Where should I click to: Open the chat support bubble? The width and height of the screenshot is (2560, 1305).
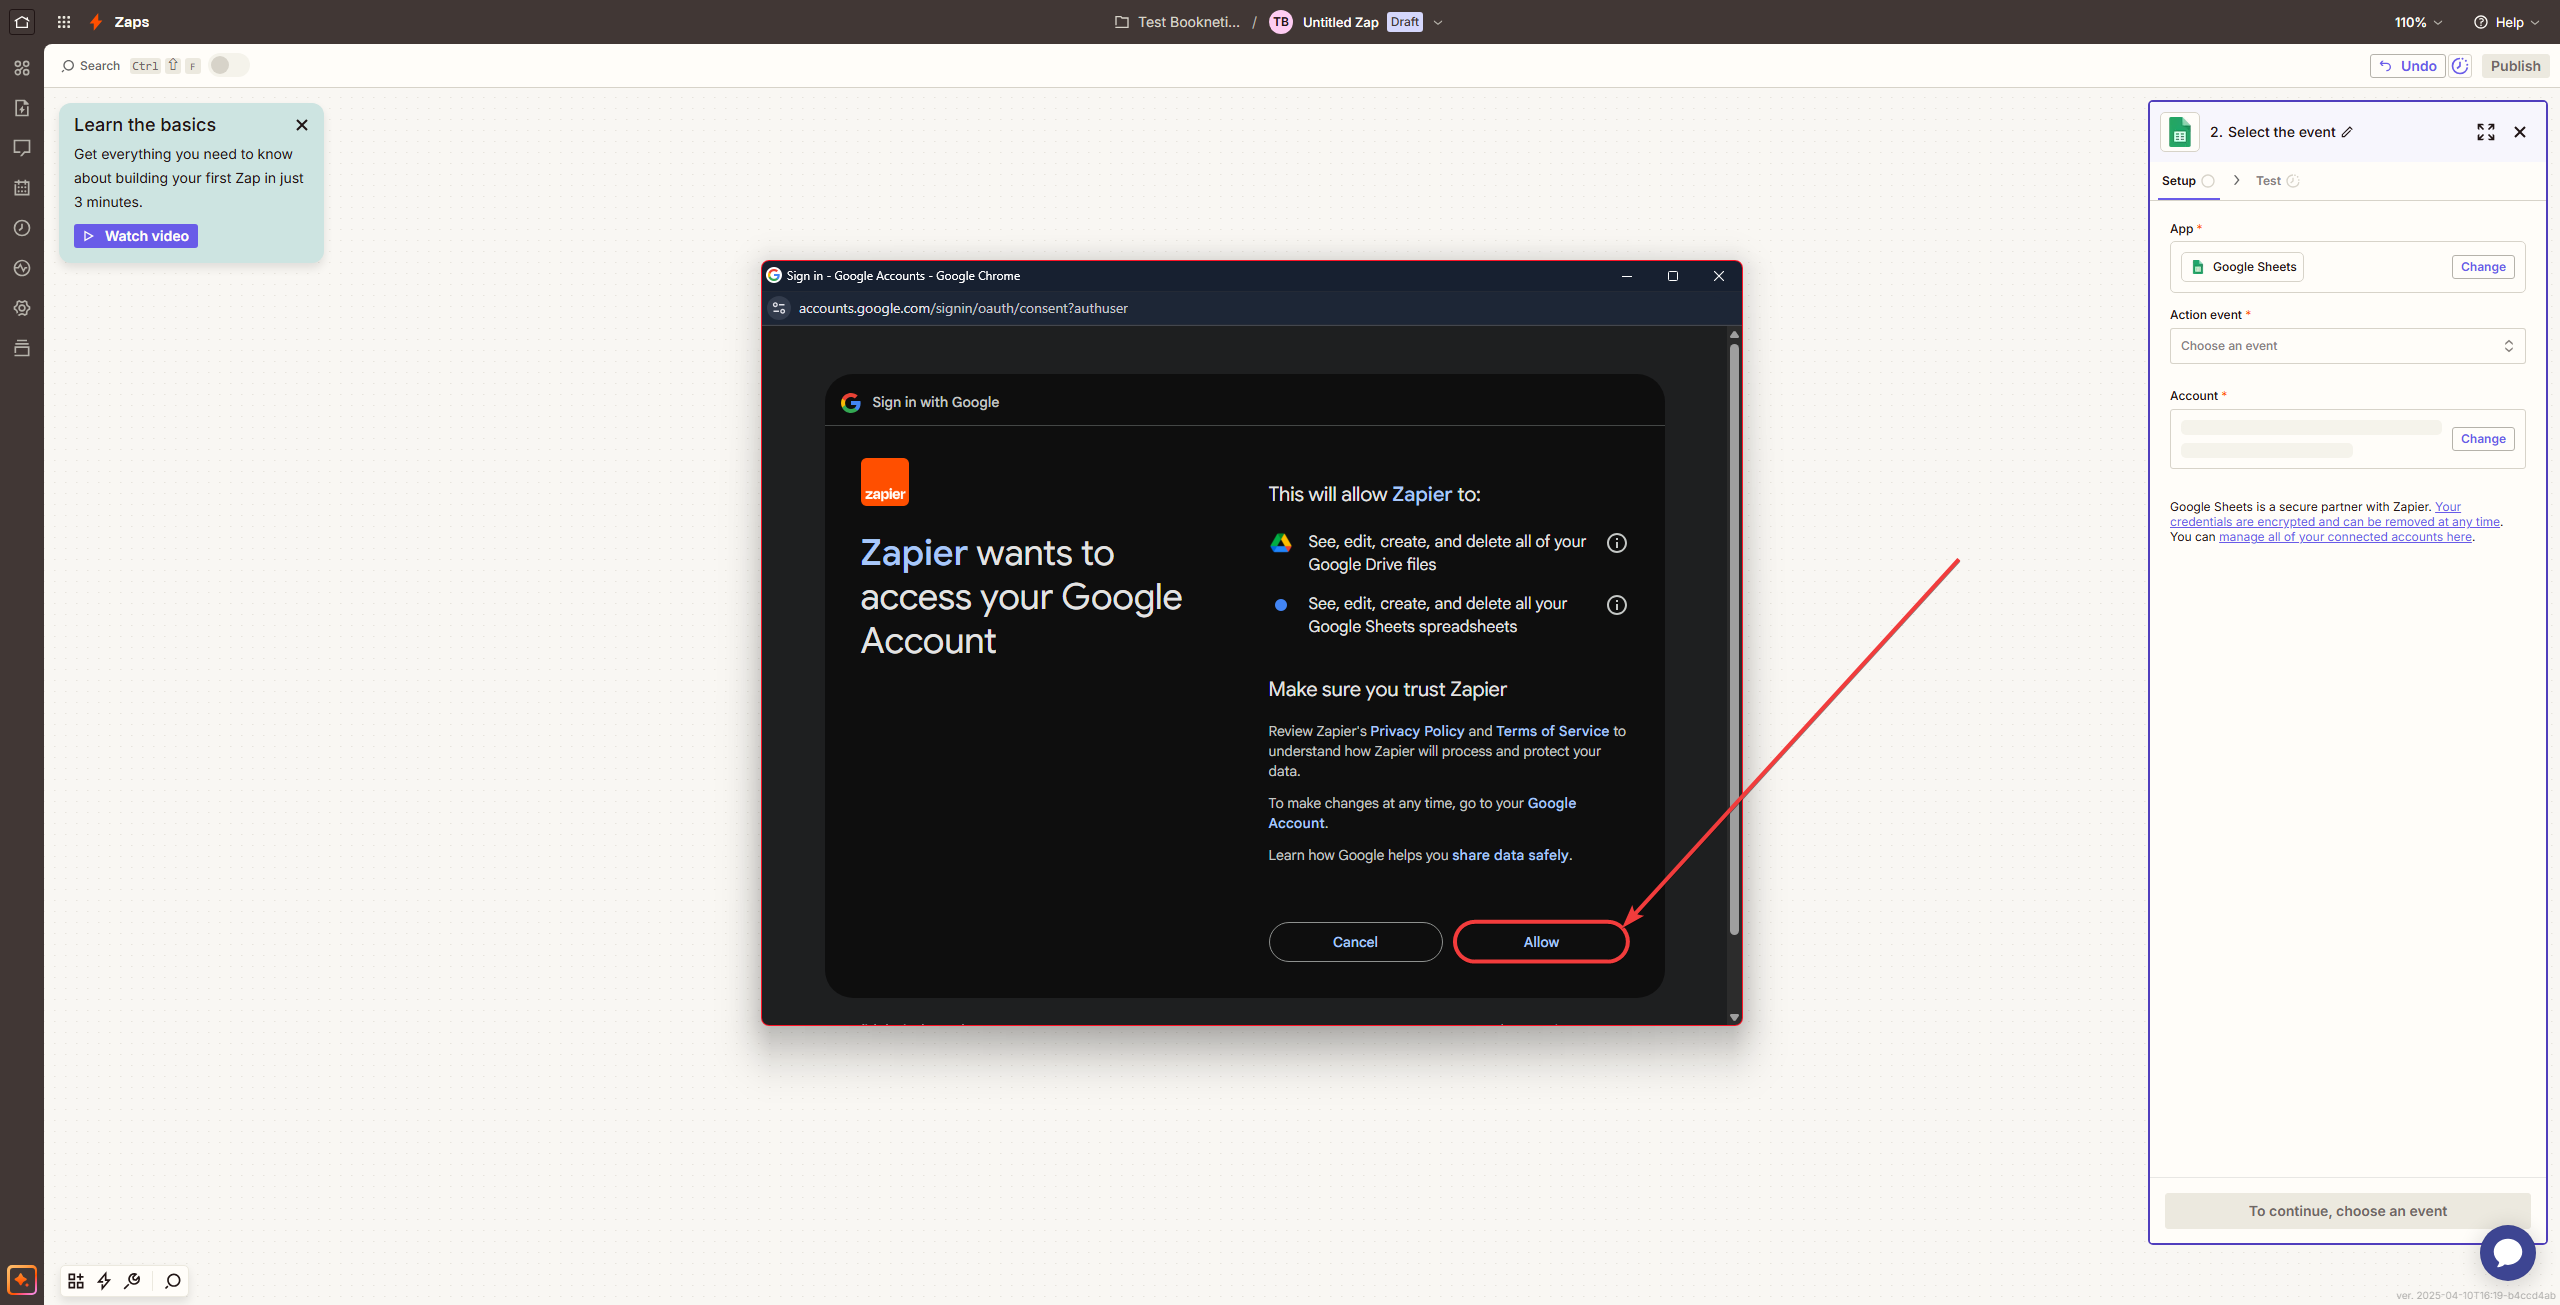pyautogui.click(x=2508, y=1253)
